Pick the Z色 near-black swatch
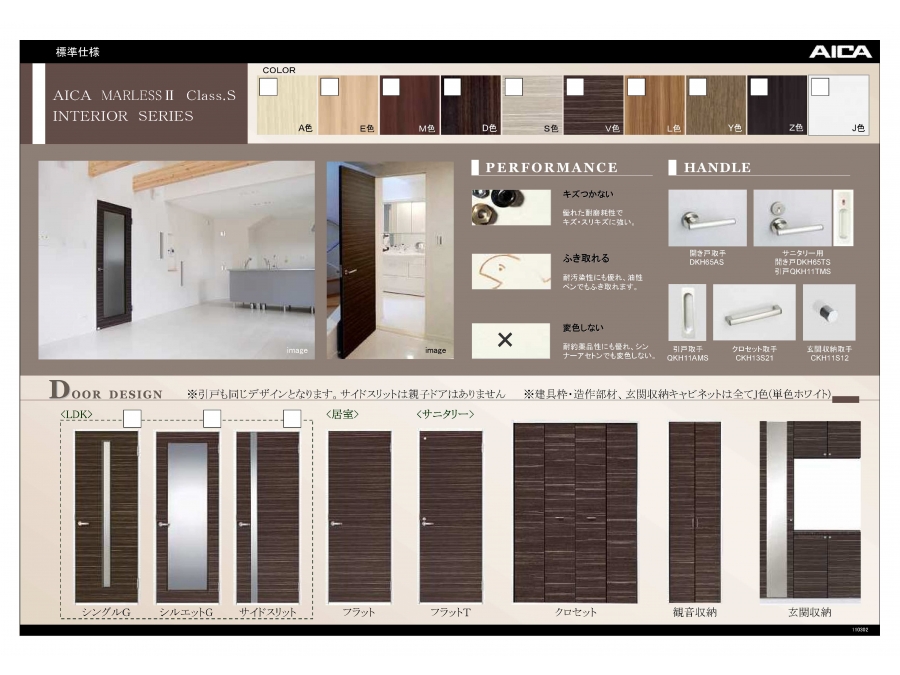The width and height of the screenshot is (900, 675). pos(777,105)
